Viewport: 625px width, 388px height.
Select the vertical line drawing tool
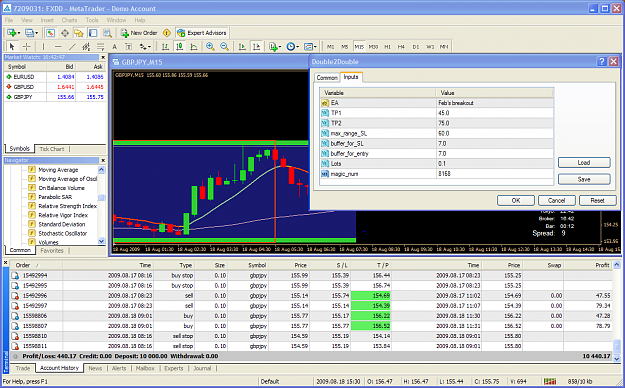pyautogui.click(x=43, y=47)
